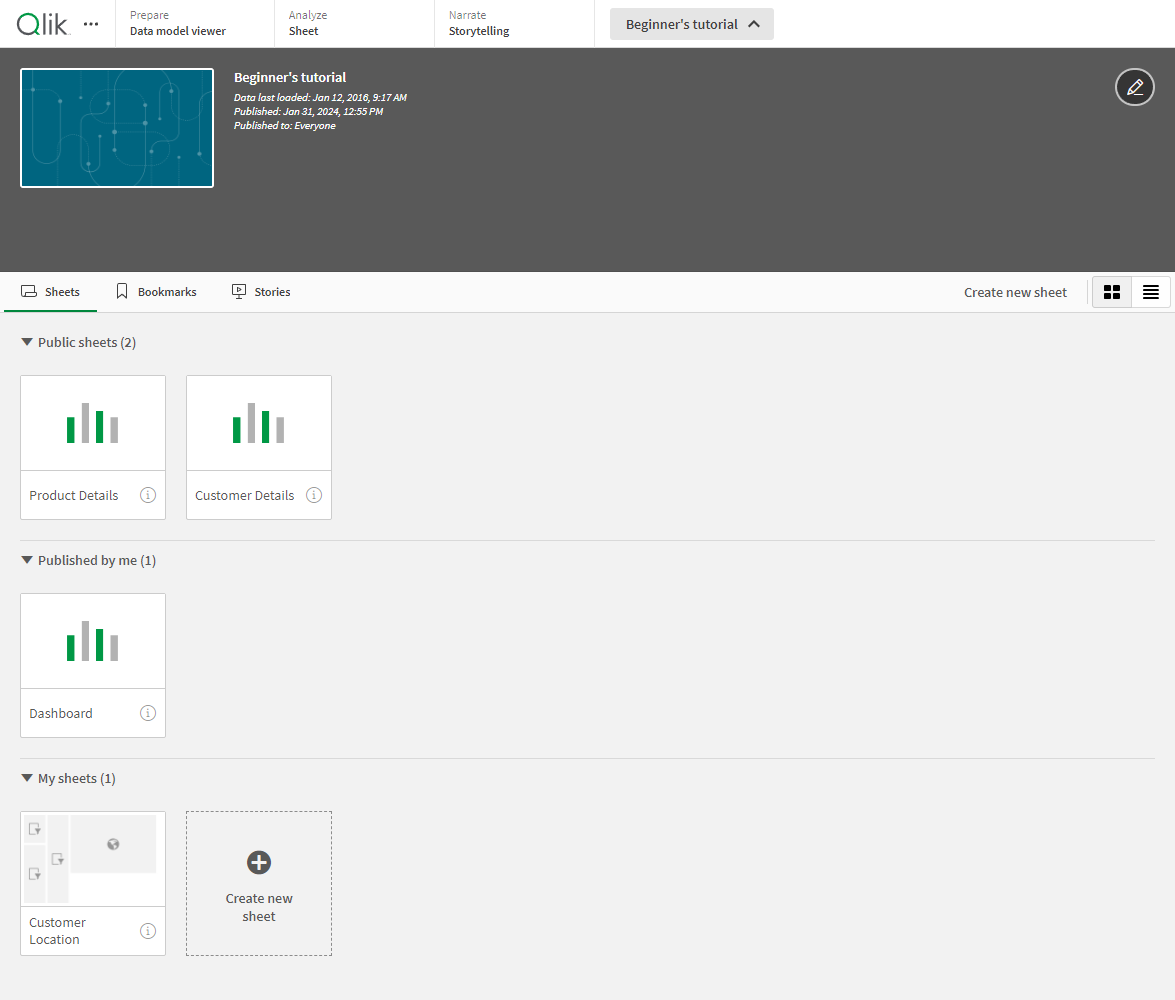Collapse the Public sheets section
Image resolution: width=1175 pixels, height=1000 pixels.
click(27, 343)
